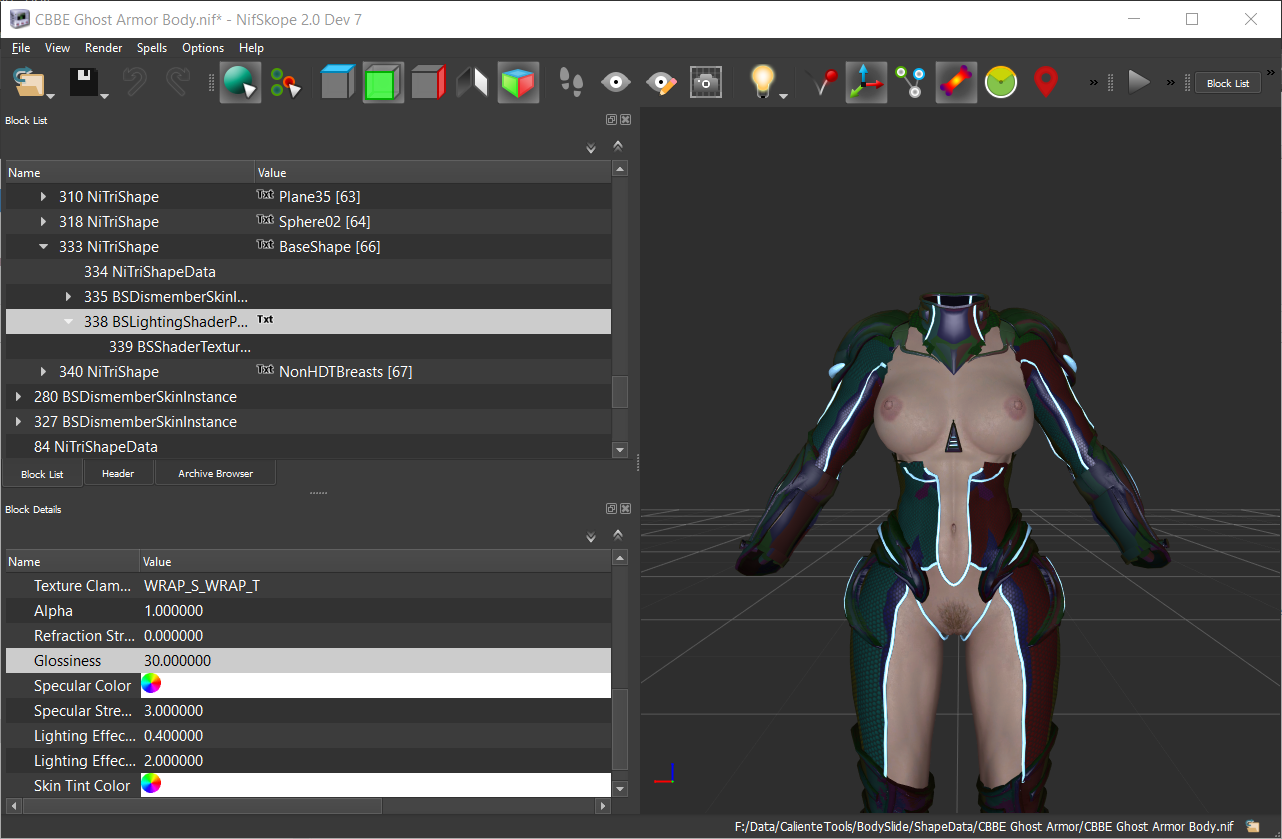
Task: Toggle the red-orange gradient render button
Action: [x=956, y=83]
